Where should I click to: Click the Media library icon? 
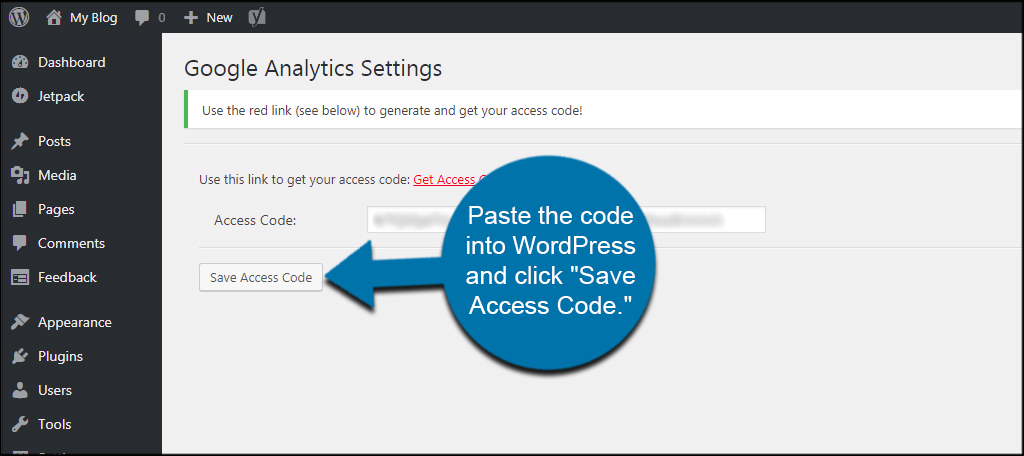coord(19,175)
